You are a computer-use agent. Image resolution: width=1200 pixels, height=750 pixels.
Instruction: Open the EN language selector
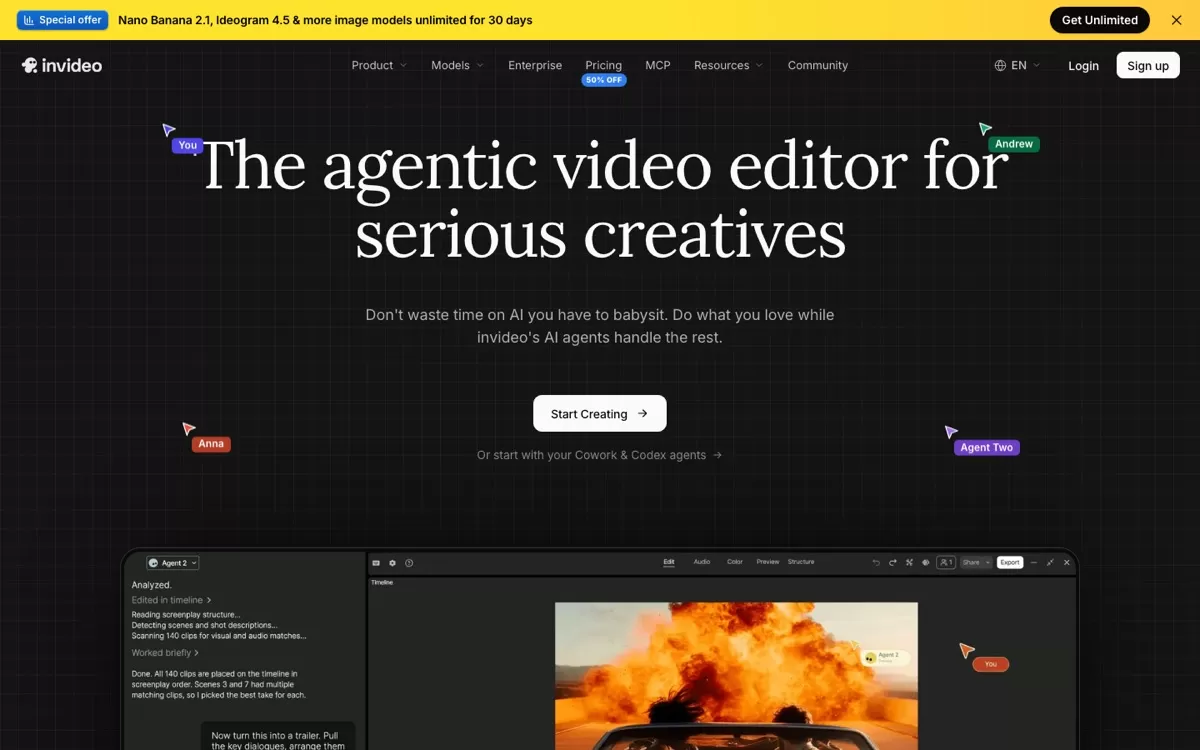coord(1017,65)
